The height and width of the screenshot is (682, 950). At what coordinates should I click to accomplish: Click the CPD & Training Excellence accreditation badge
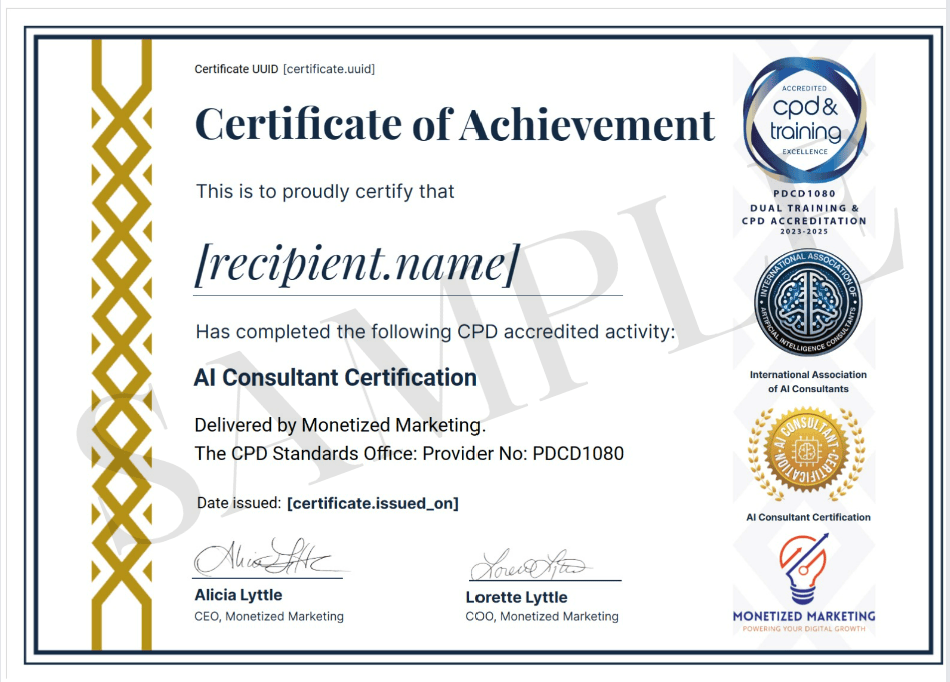805,119
